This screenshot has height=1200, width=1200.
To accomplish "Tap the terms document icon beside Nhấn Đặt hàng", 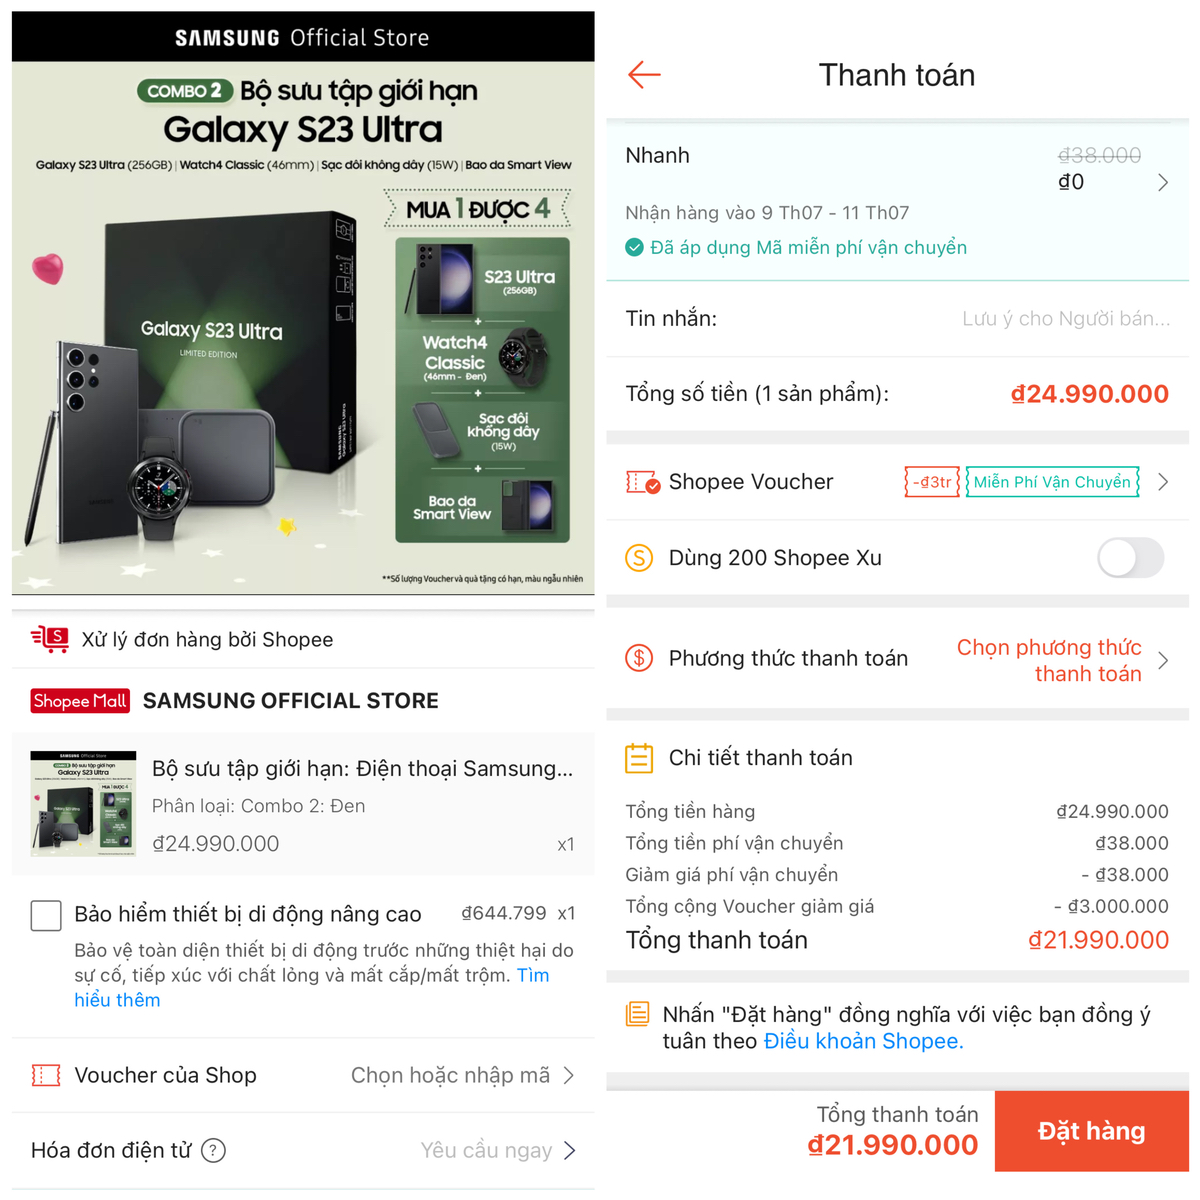I will pos(637,1015).
